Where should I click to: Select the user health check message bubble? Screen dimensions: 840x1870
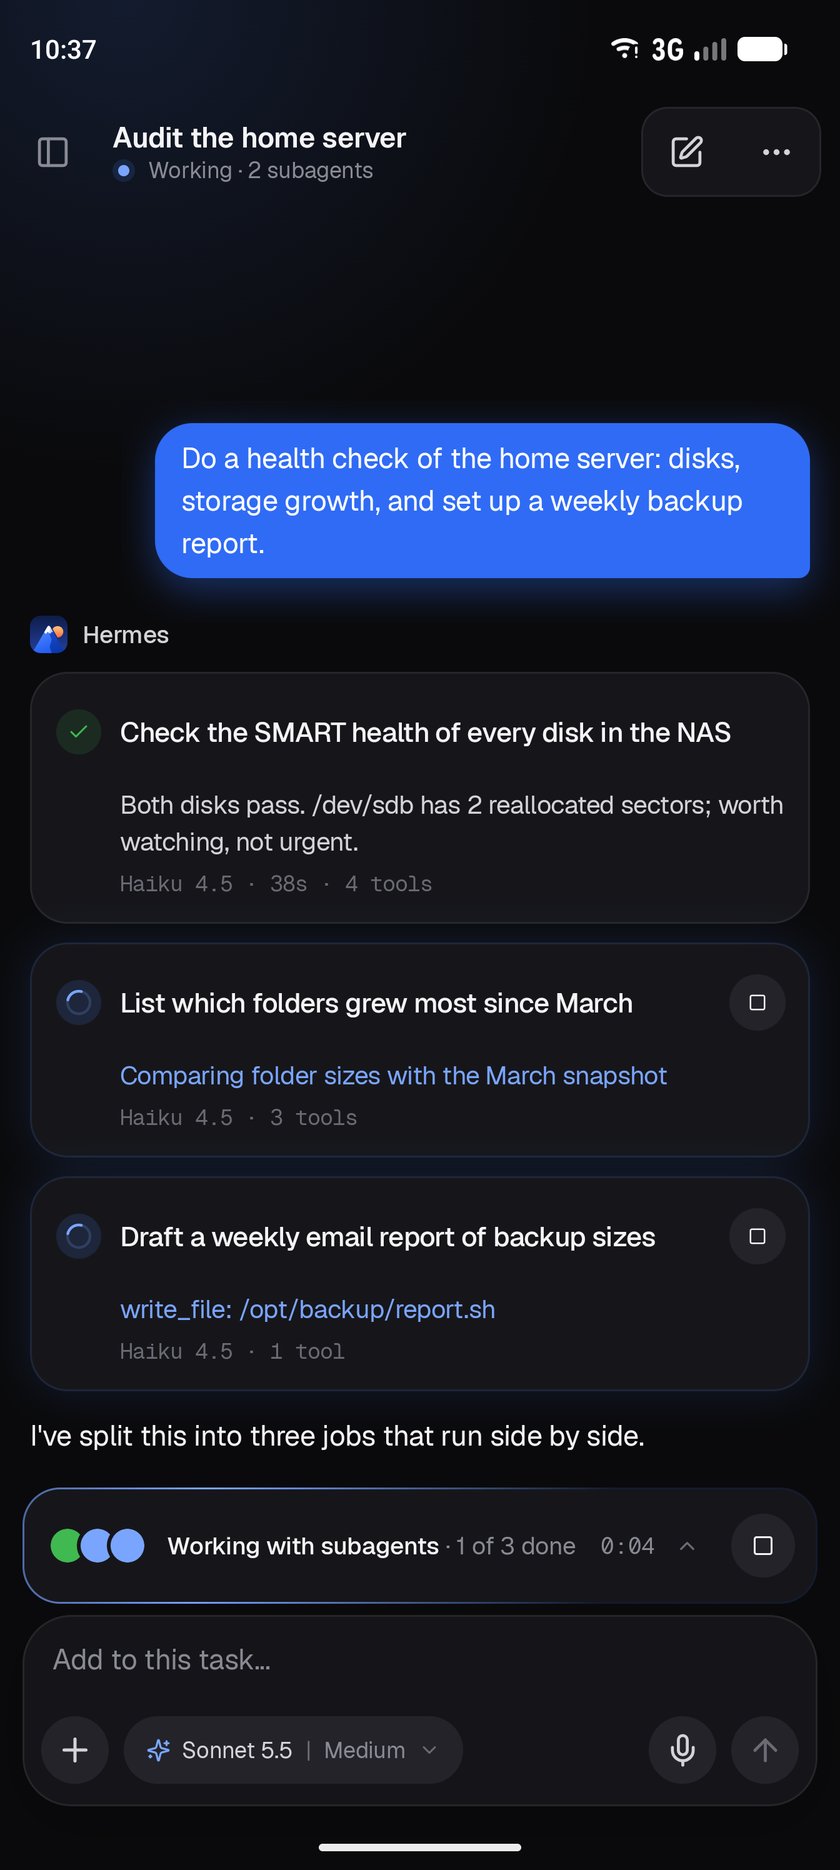click(x=482, y=501)
